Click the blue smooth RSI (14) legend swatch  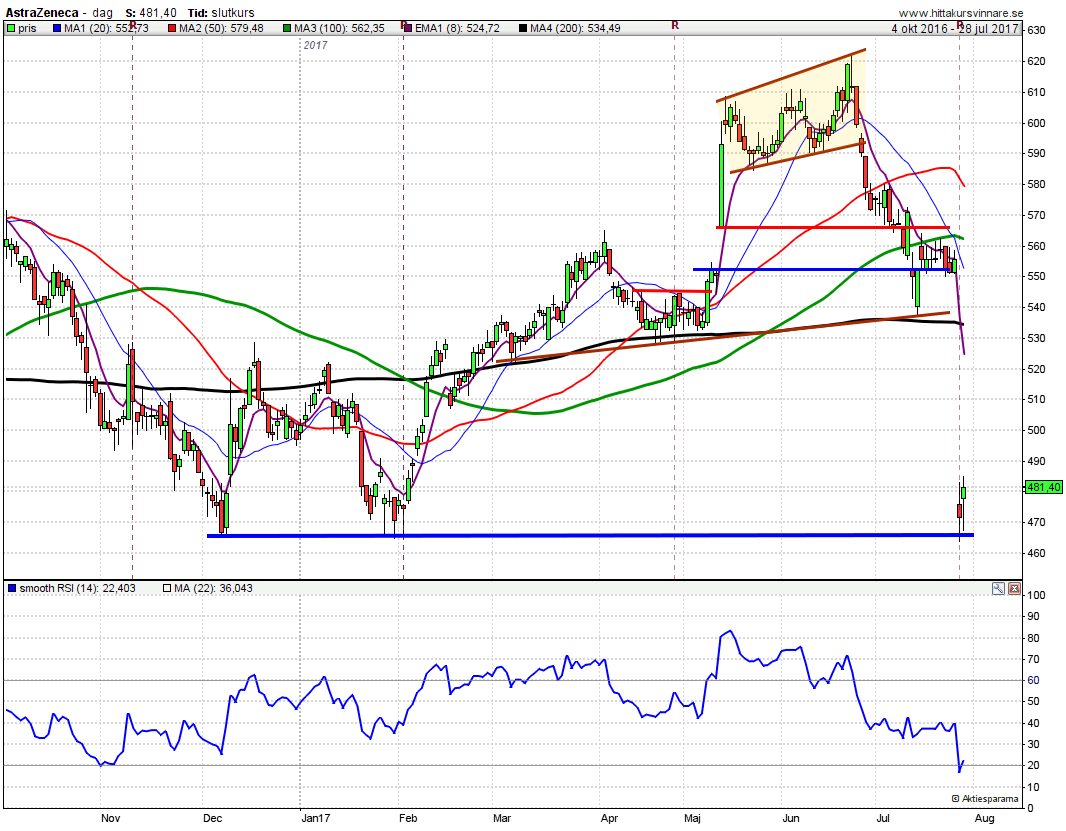coord(12,588)
